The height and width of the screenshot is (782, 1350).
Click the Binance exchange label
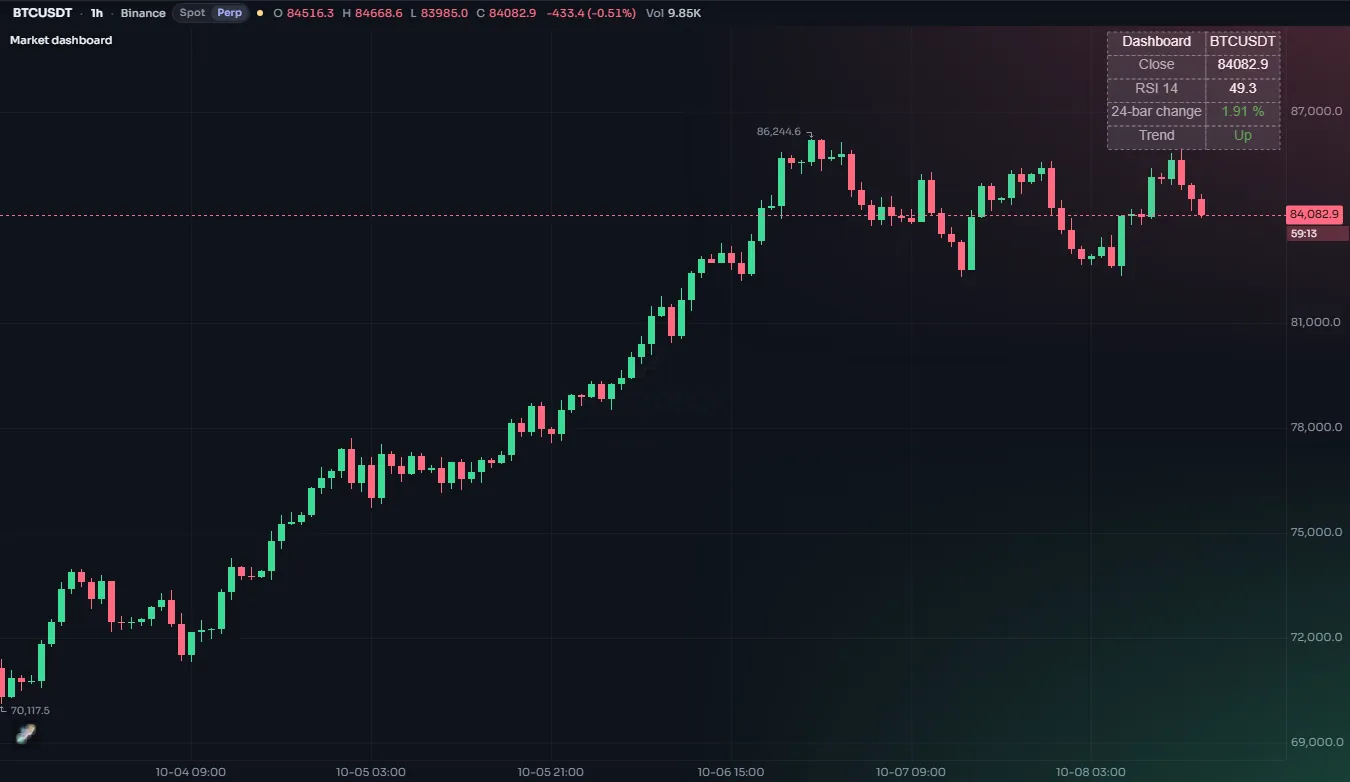click(x=143, y=13)
